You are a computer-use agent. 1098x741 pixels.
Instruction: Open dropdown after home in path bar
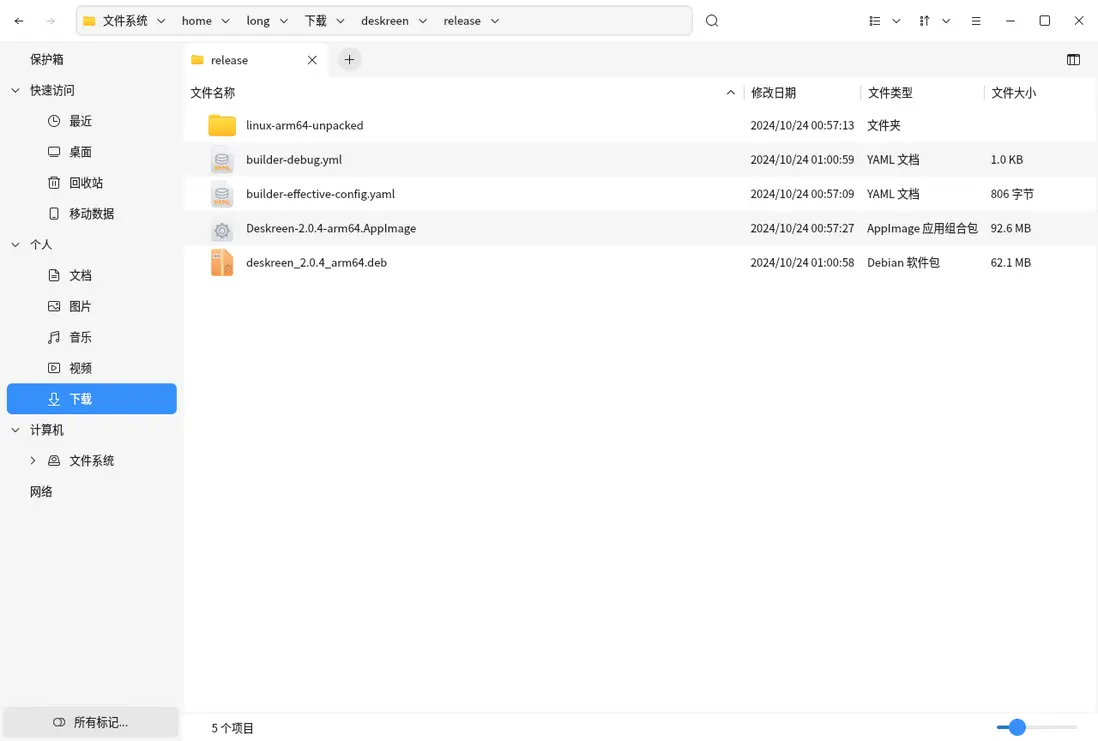pyautogui.click(x=225, y=21)
